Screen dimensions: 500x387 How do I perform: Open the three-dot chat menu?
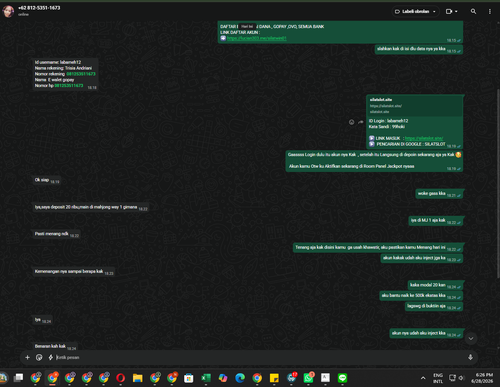click(x=490, y=11)
